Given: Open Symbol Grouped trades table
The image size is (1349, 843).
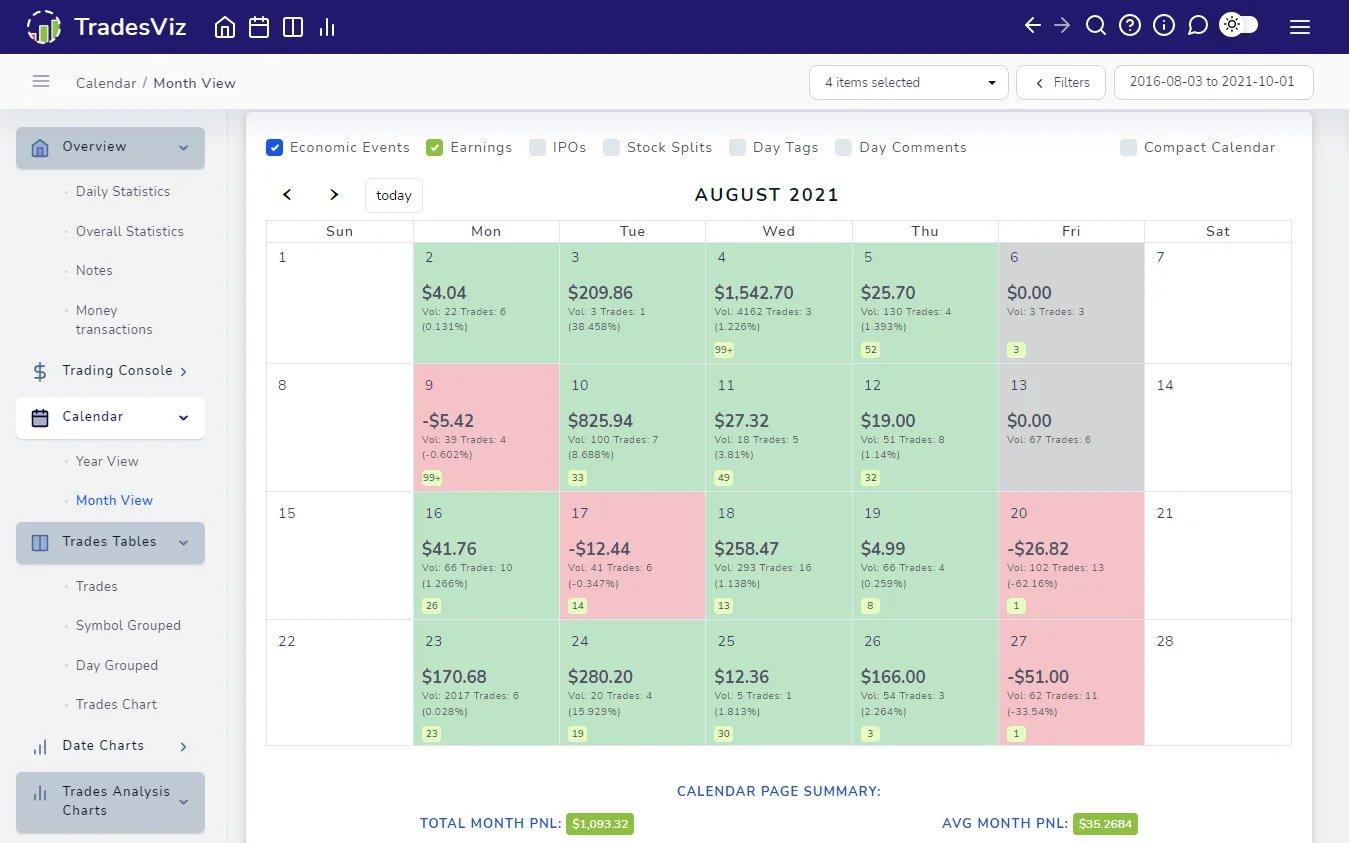Looking at the screenshot, I should (128, 626).
